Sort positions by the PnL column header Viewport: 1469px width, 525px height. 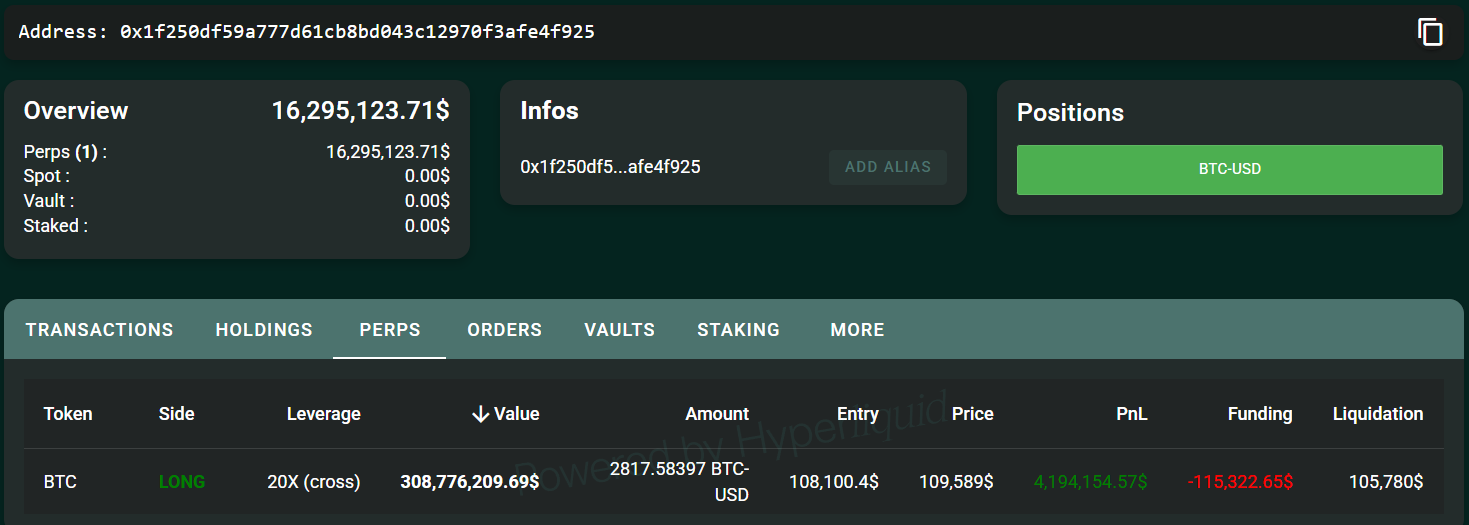[1132, 414]
